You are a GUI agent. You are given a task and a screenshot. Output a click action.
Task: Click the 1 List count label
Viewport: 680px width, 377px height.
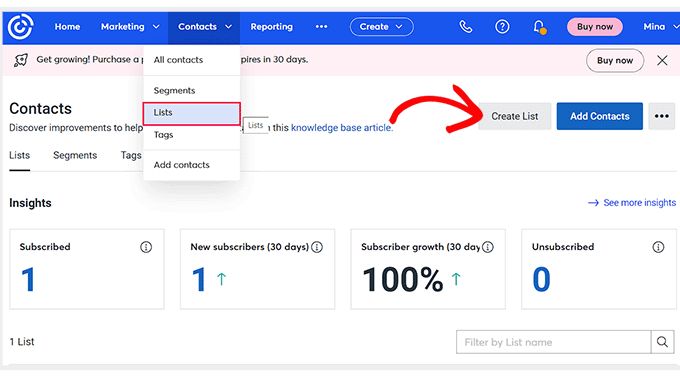pyautogui.click(x=22, y=342)
